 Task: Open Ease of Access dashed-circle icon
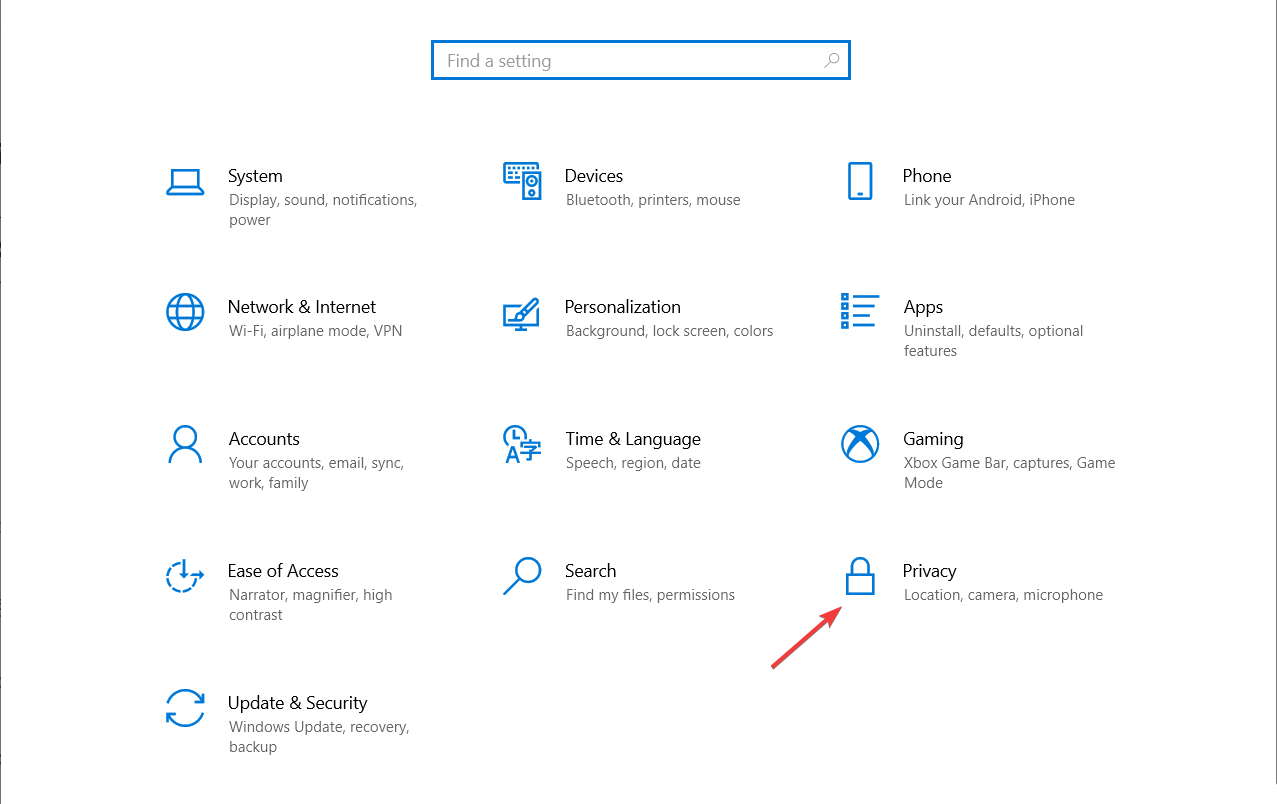tap(185, 576)
